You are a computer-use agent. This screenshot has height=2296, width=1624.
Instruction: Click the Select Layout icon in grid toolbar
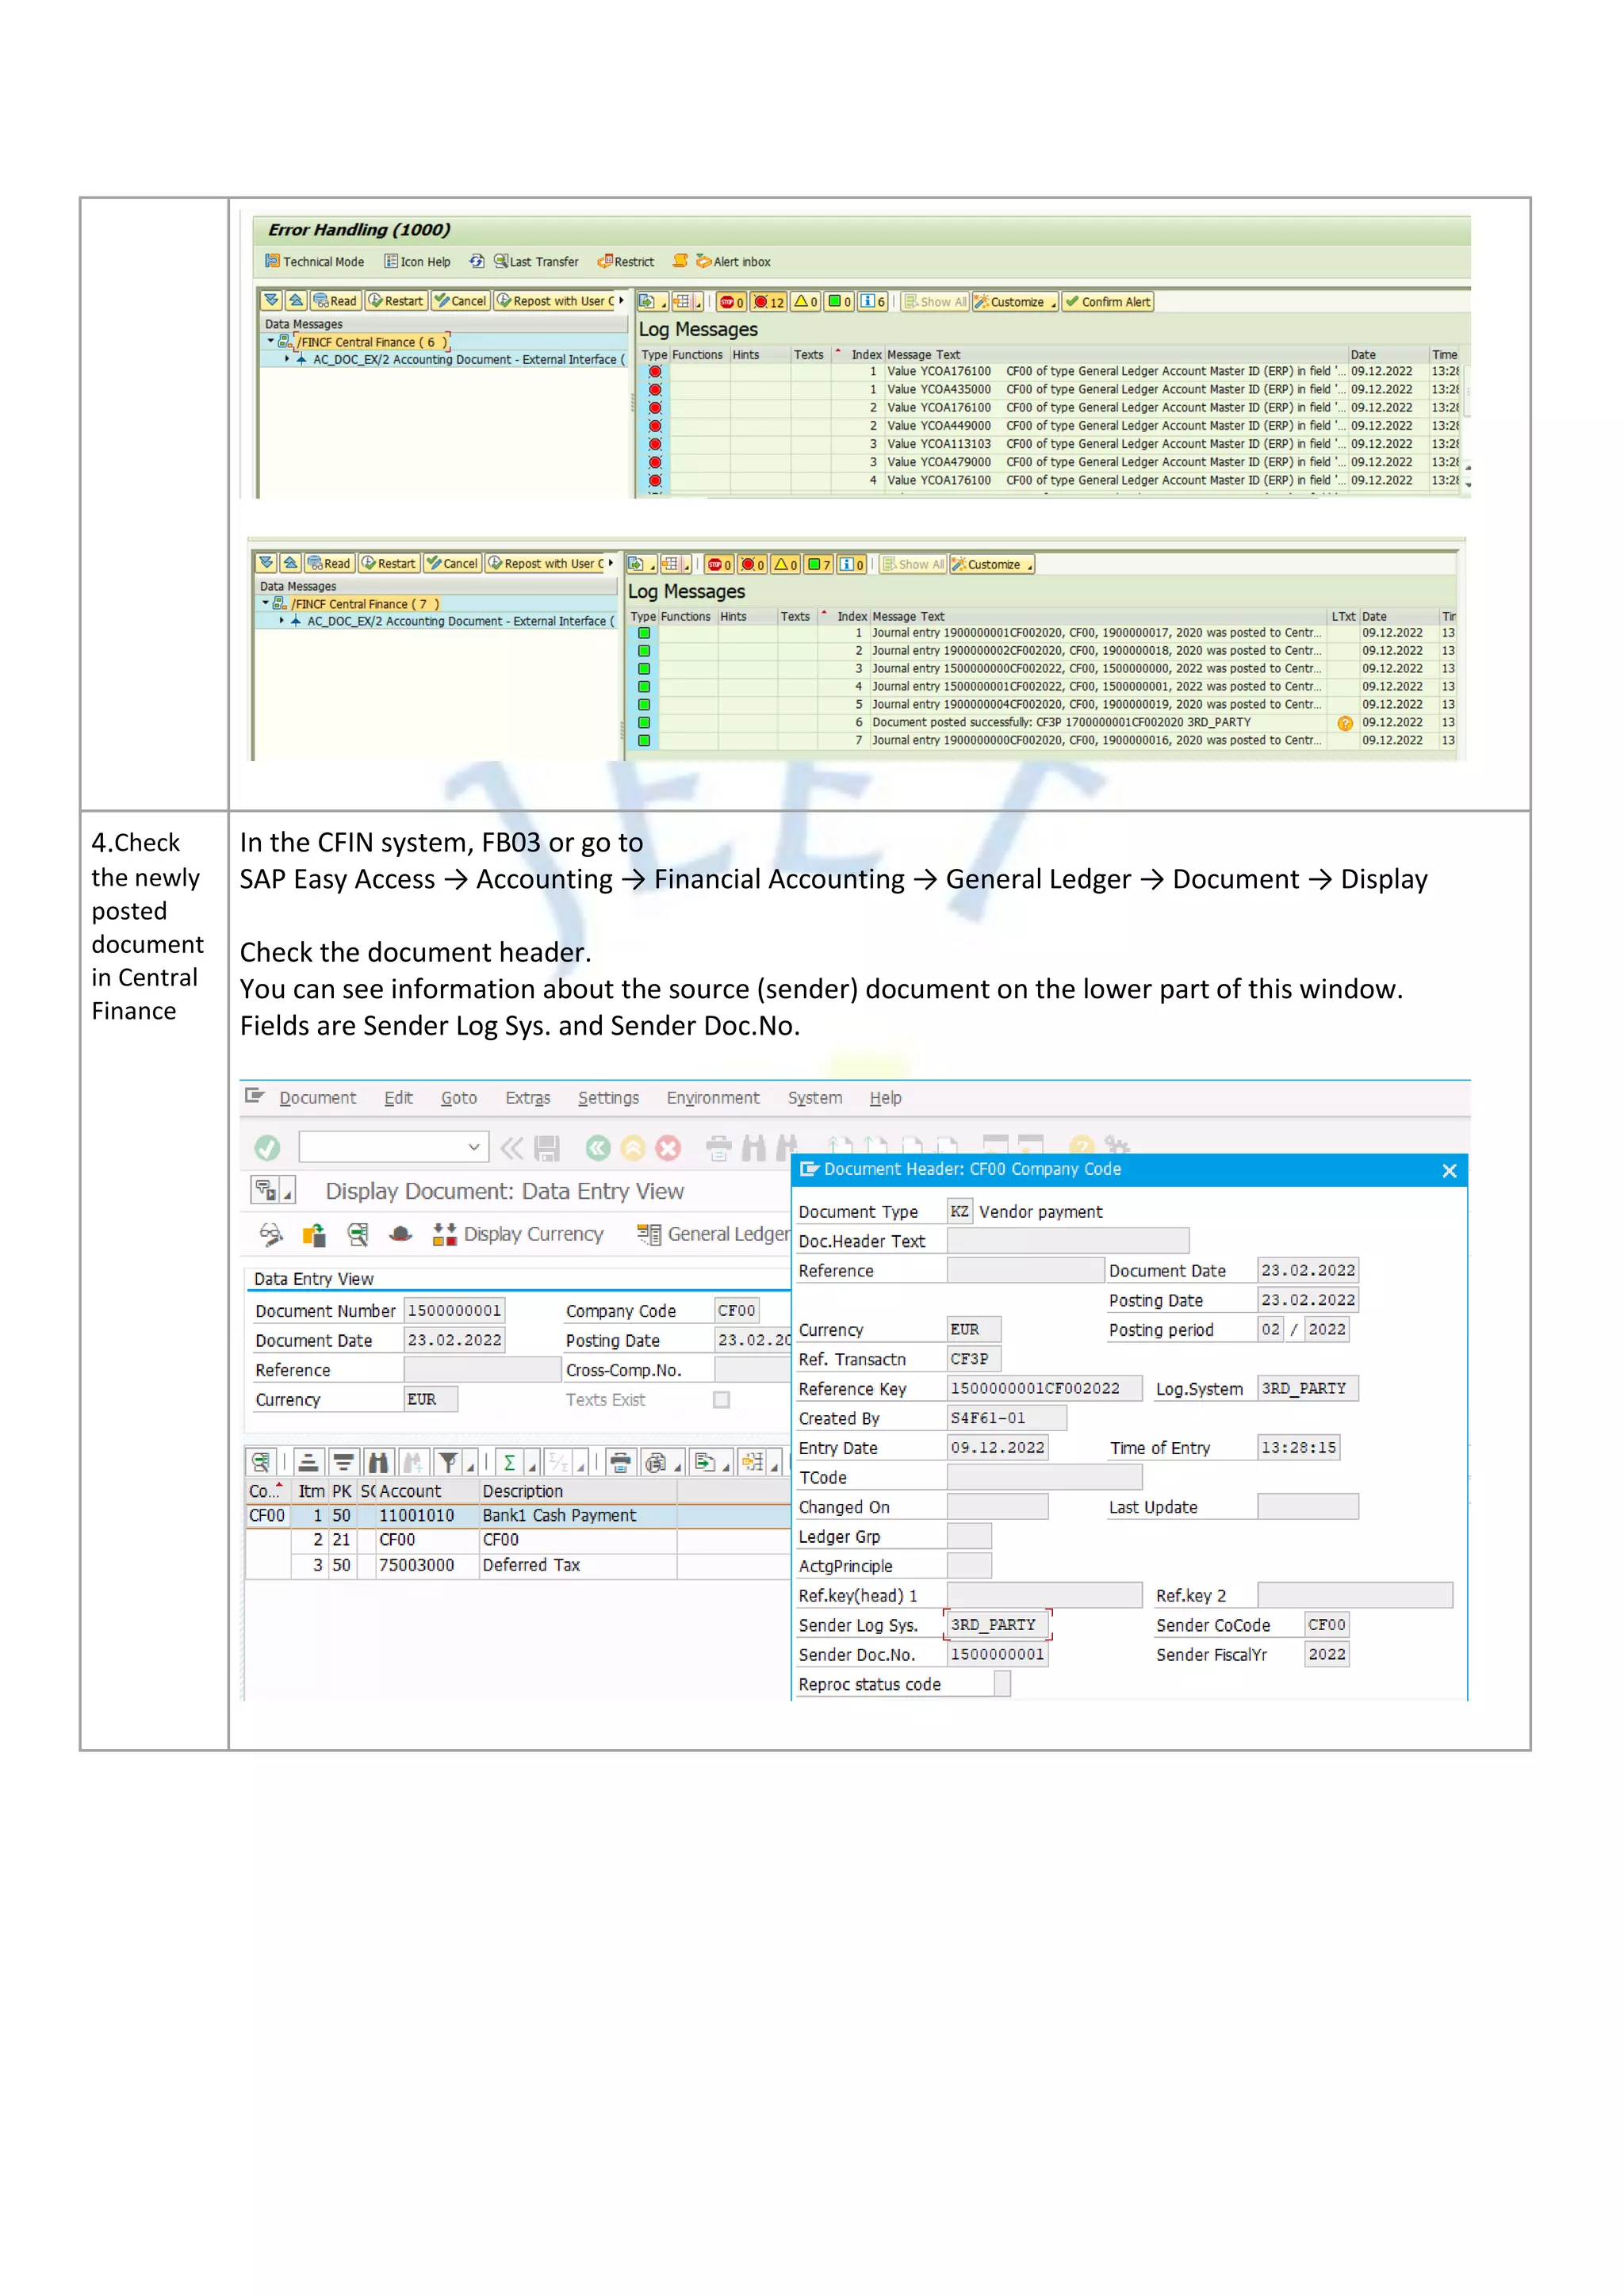click(753, 1463)
